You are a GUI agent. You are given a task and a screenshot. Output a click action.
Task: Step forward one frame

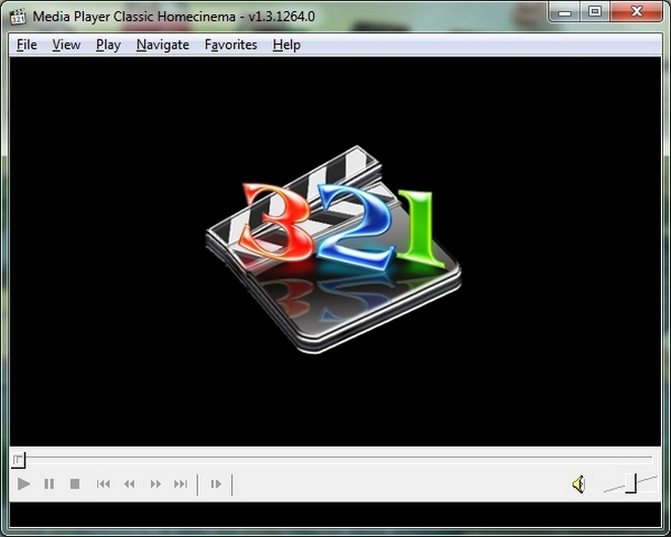coord(215,484)
